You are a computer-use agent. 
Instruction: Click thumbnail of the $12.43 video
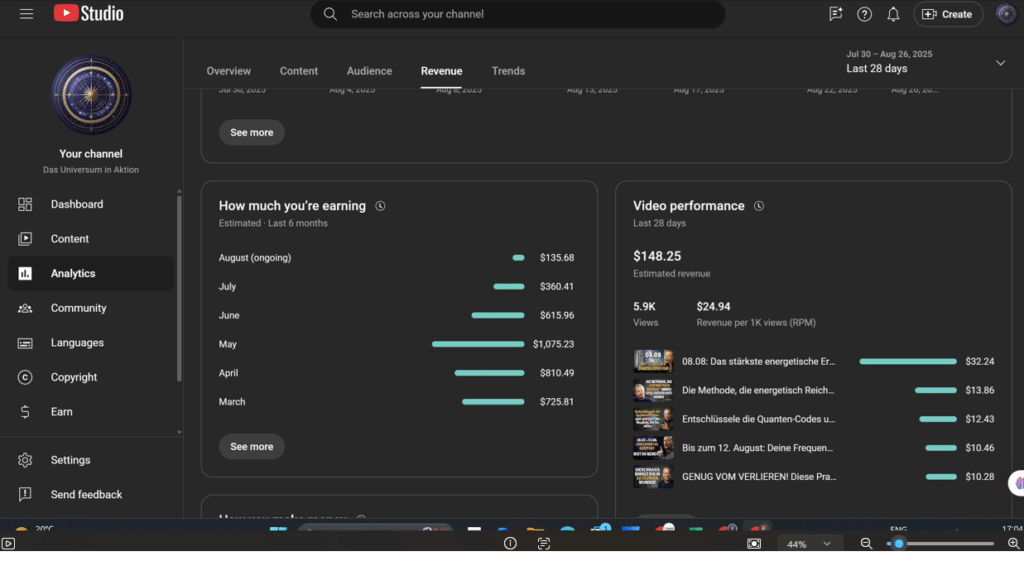[x=653, y=419]
